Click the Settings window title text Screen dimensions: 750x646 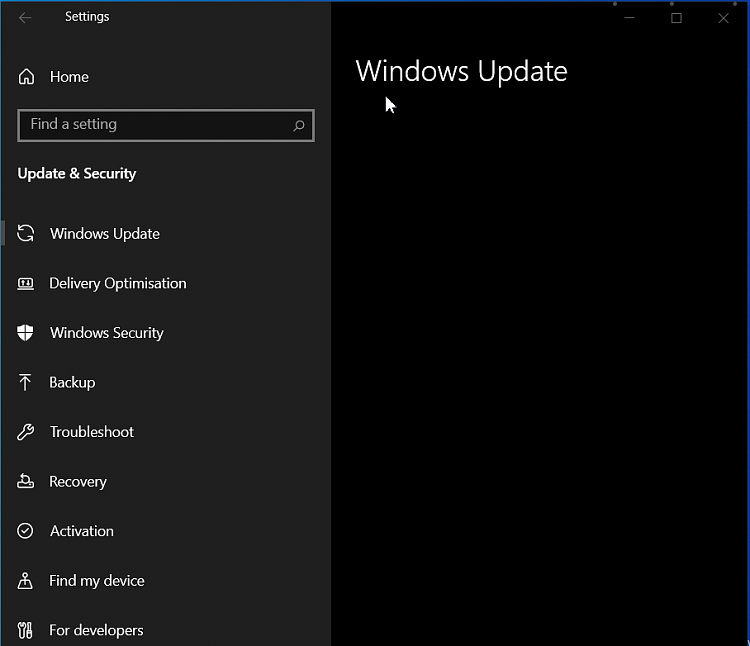[x=87, y=17]
